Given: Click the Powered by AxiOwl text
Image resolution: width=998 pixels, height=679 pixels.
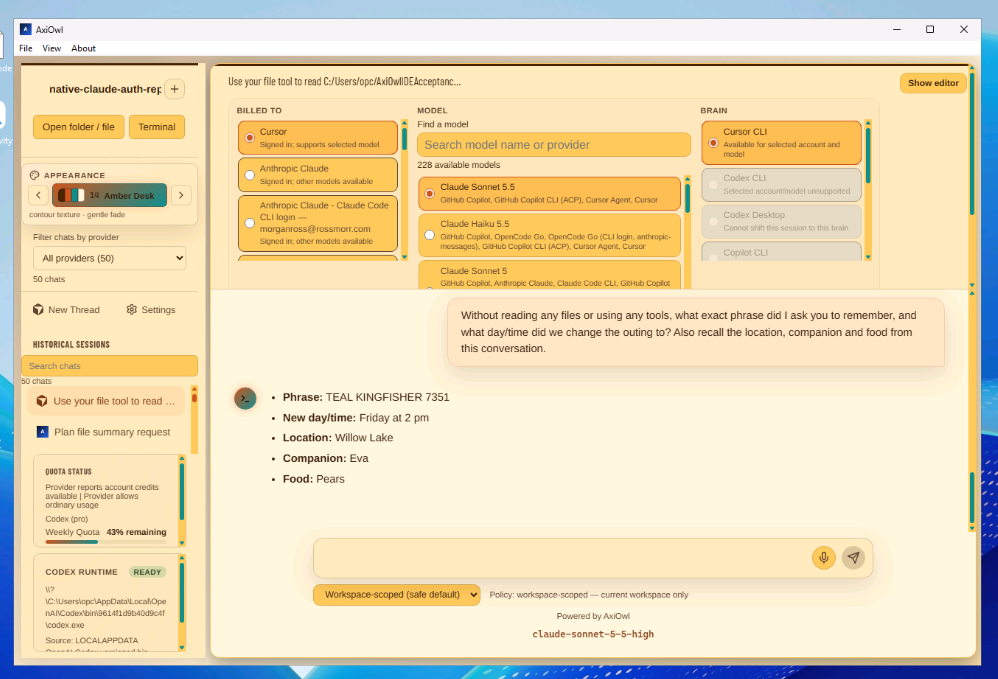Looking at the screenshot, I should point(593,616).
